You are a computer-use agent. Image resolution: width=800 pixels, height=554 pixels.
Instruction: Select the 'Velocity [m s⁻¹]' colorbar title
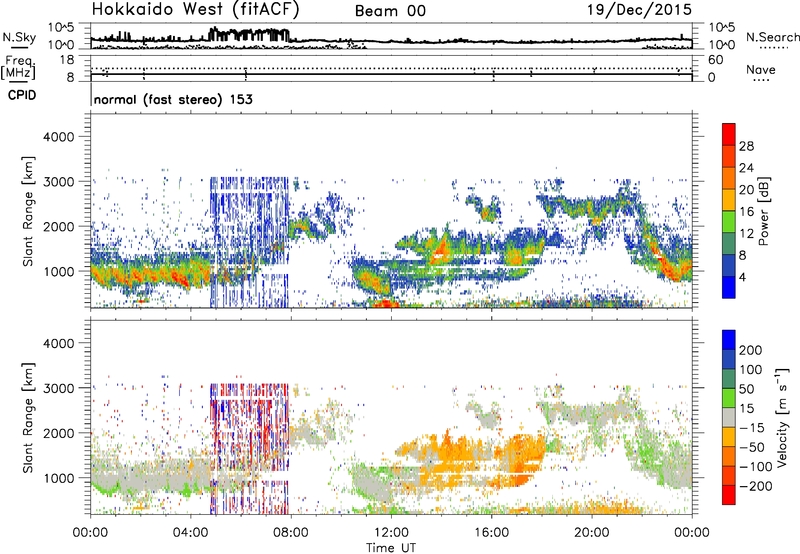point(782,417)
